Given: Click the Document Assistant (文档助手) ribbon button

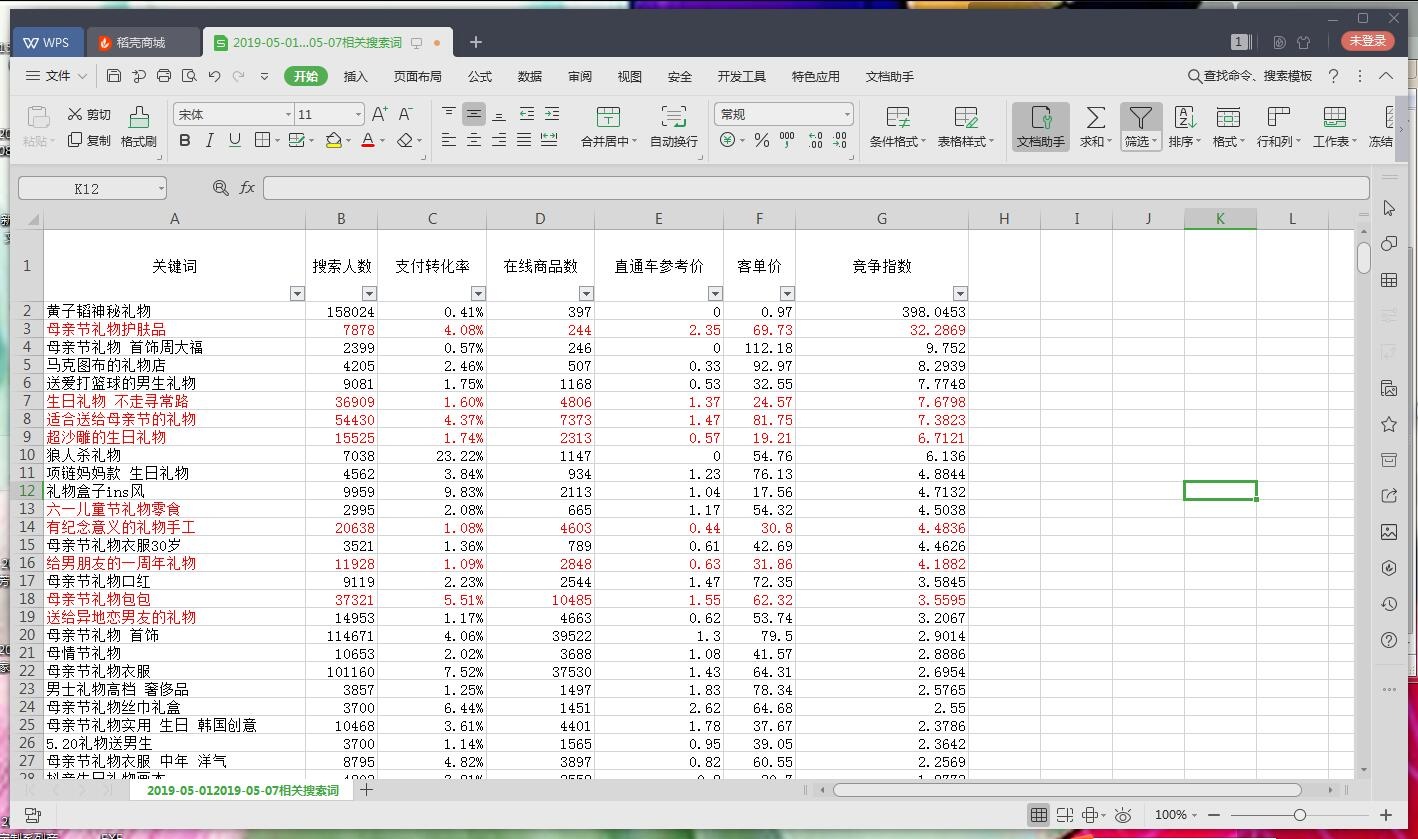Looking at the screenshot, I should pyautogui.click(x=1040, y=127).
